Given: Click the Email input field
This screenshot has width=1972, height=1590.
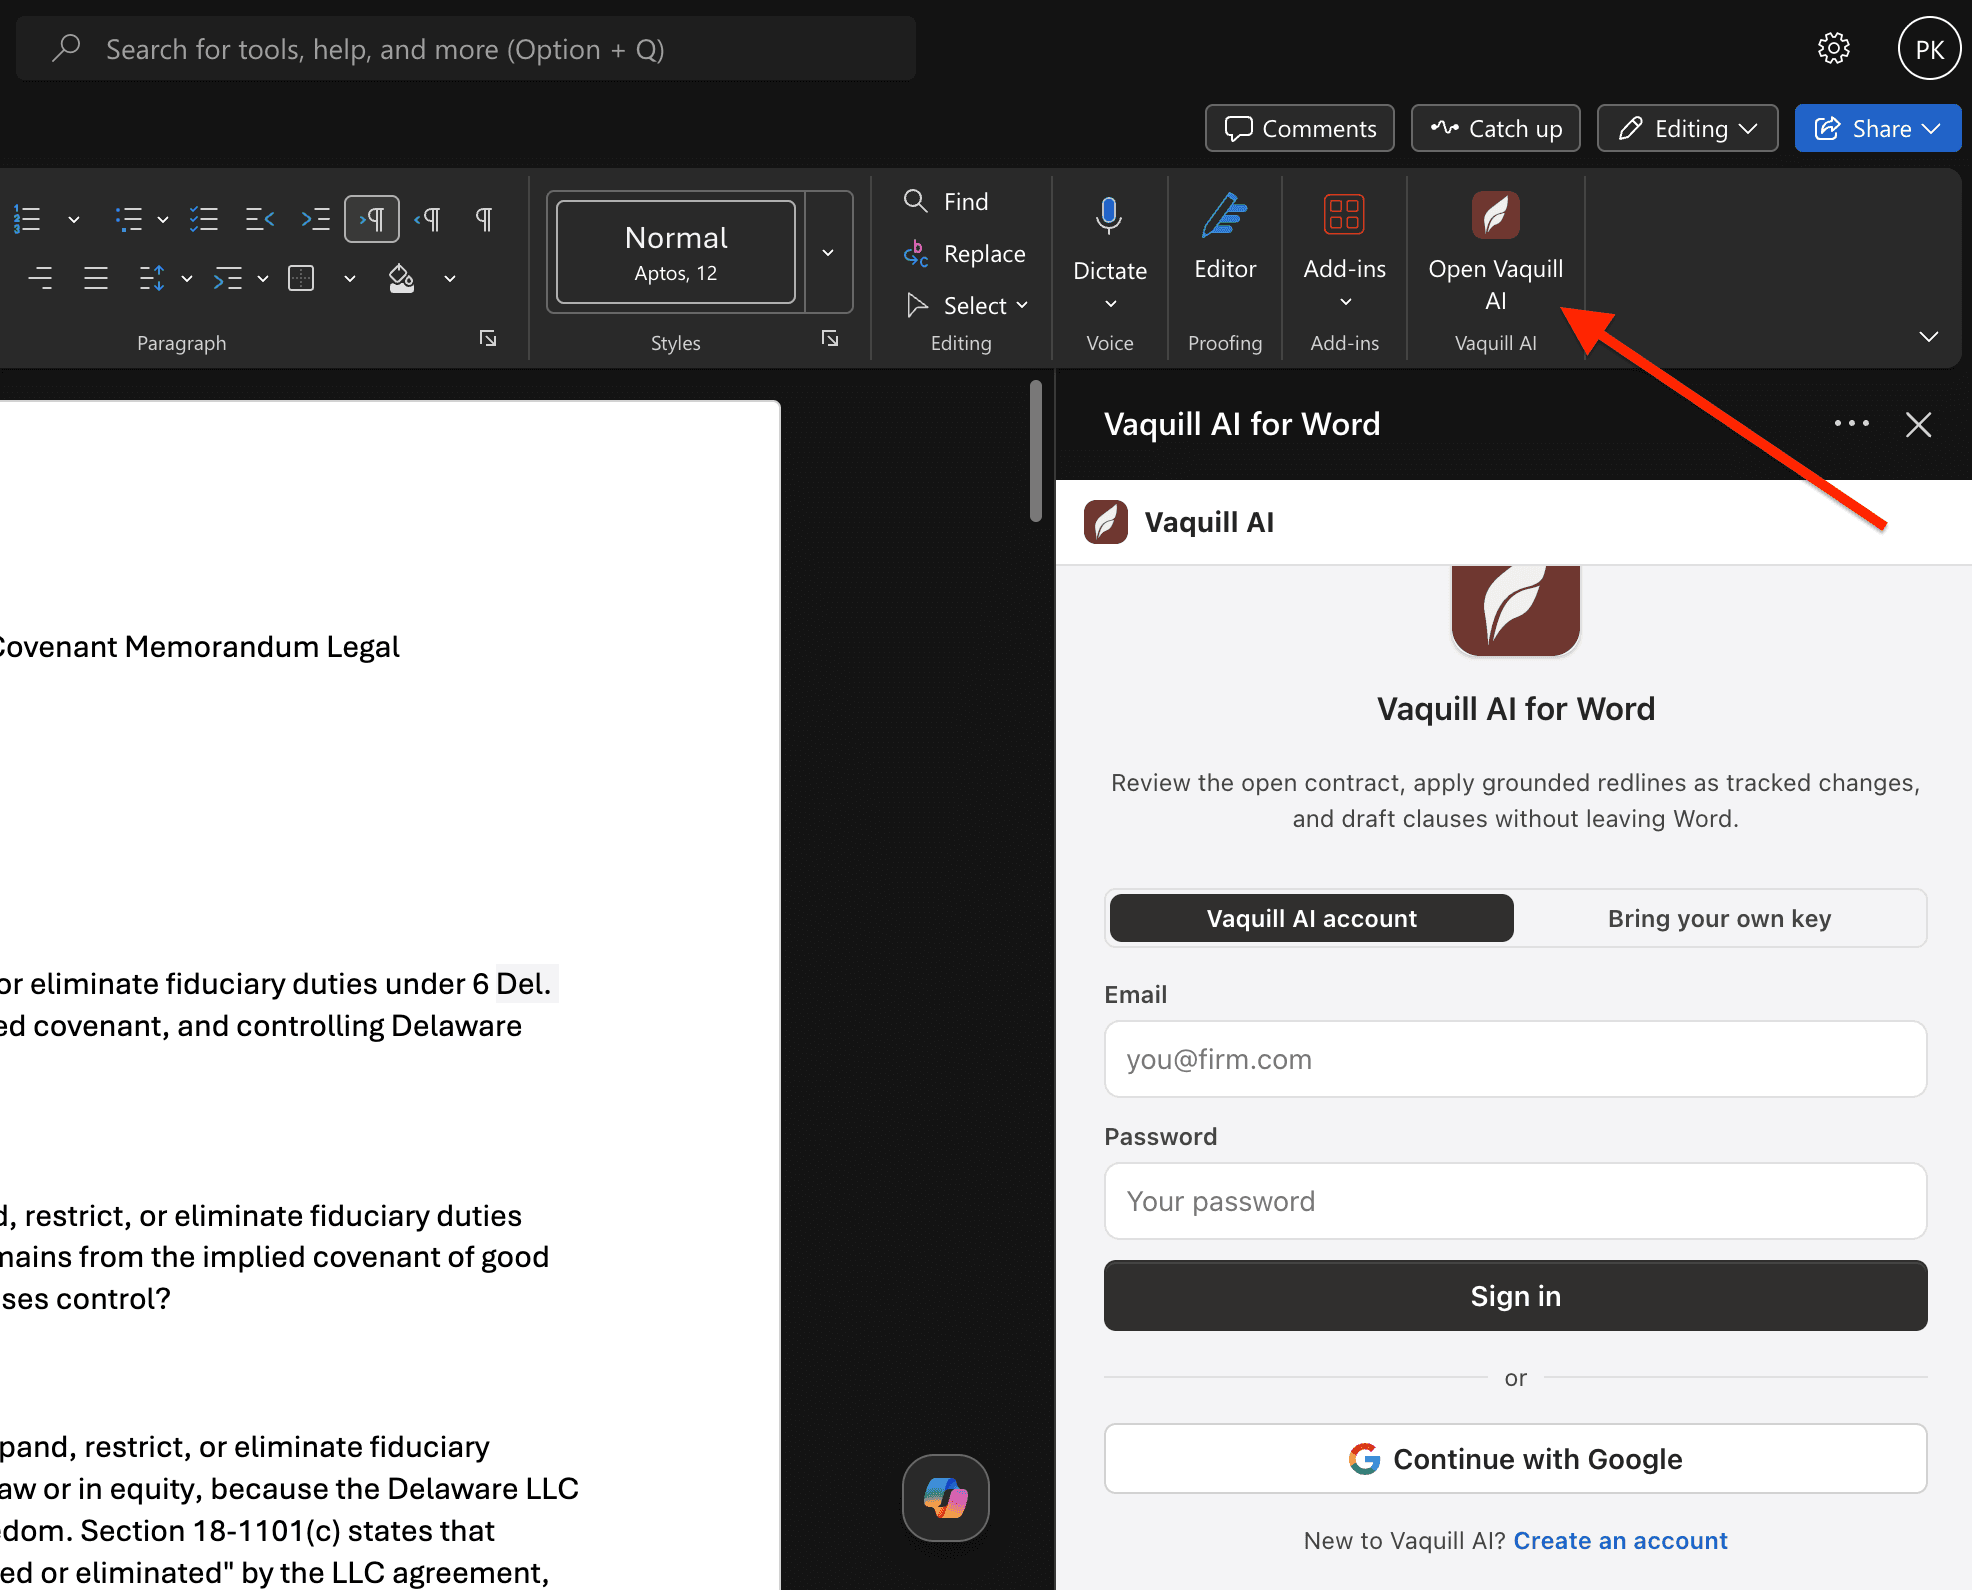Looking at the screenshot, I should tap(1515, 1059).
